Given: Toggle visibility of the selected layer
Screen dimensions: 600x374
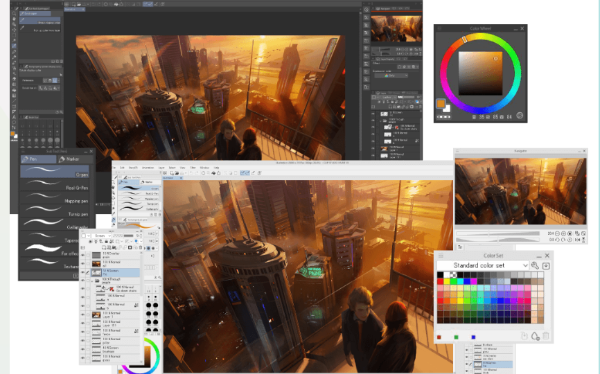Looking at the screenshot, I should 83,272.
